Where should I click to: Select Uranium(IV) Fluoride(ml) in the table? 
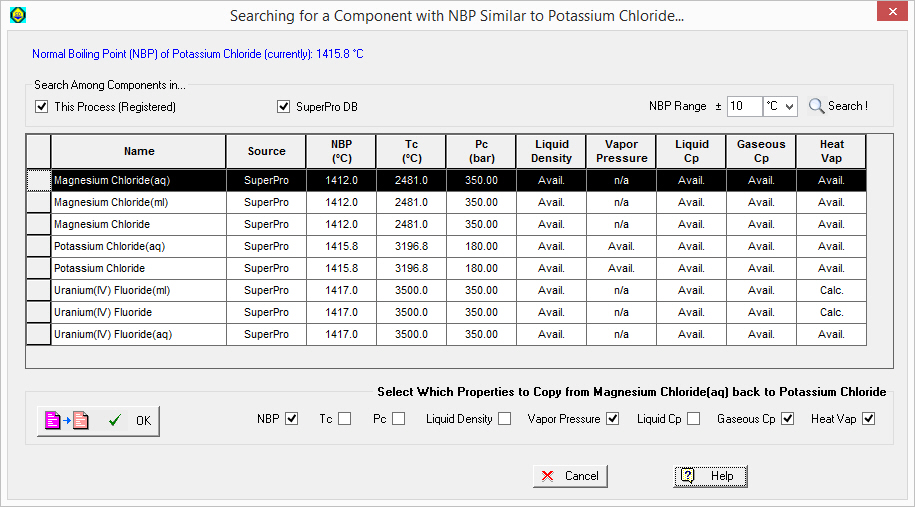pyautogui.click(x=138, y=290)
